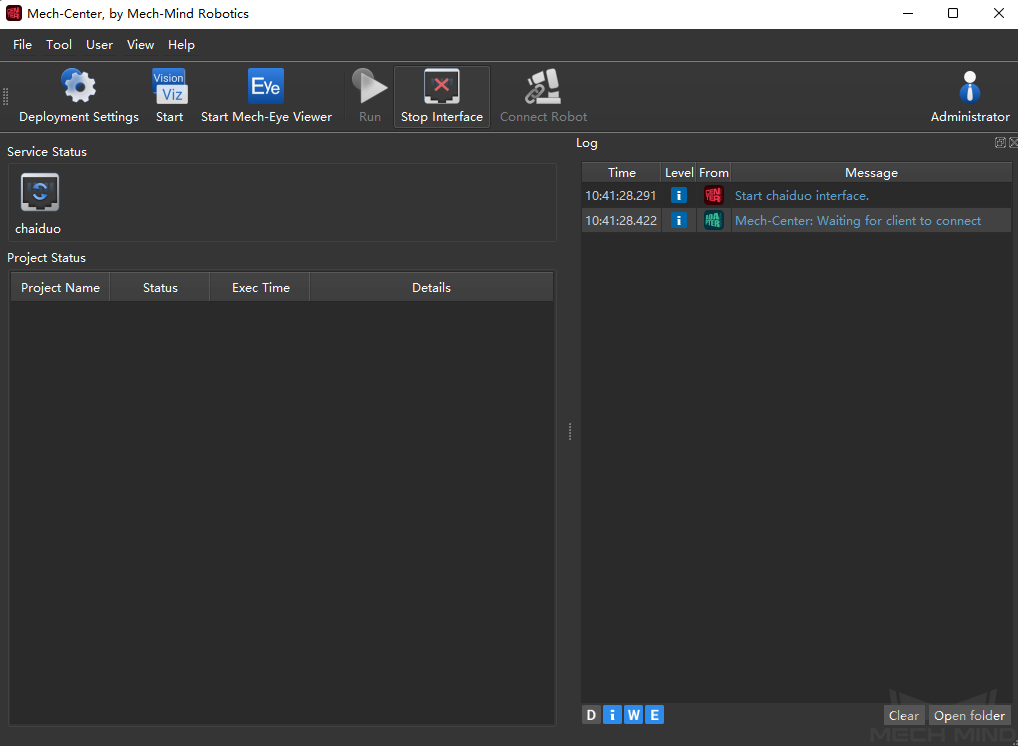Viewport: 1018px width, 746px height.
Task: Click the toolbar drag handle
Action: click(5, 97)
